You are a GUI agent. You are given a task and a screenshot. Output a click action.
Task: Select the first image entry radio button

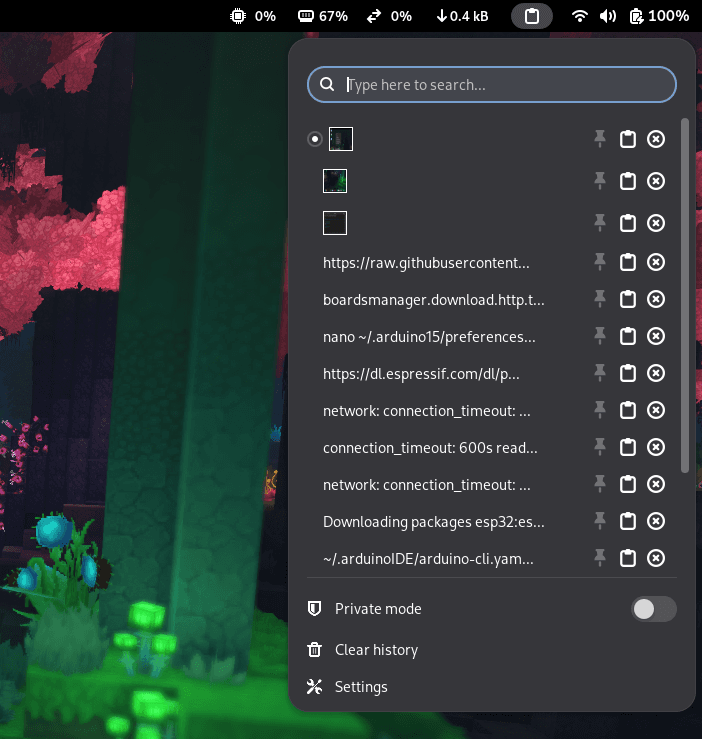[315, 139]
